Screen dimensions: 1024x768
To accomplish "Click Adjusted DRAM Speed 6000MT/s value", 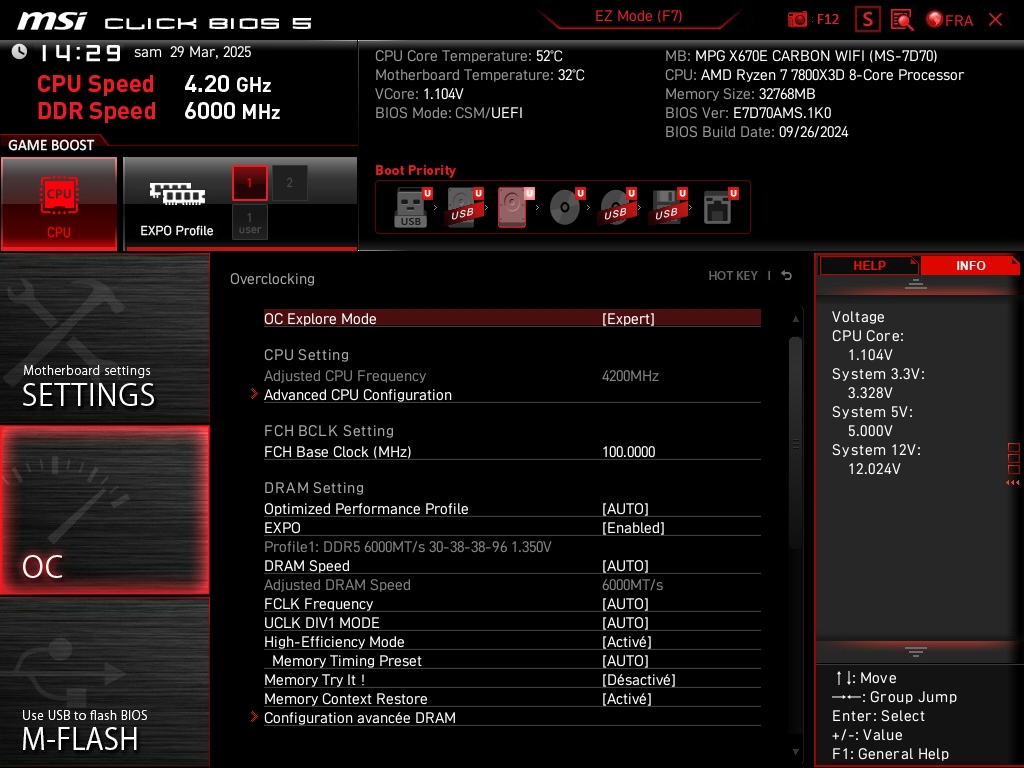I will click(x=632, y=584).
